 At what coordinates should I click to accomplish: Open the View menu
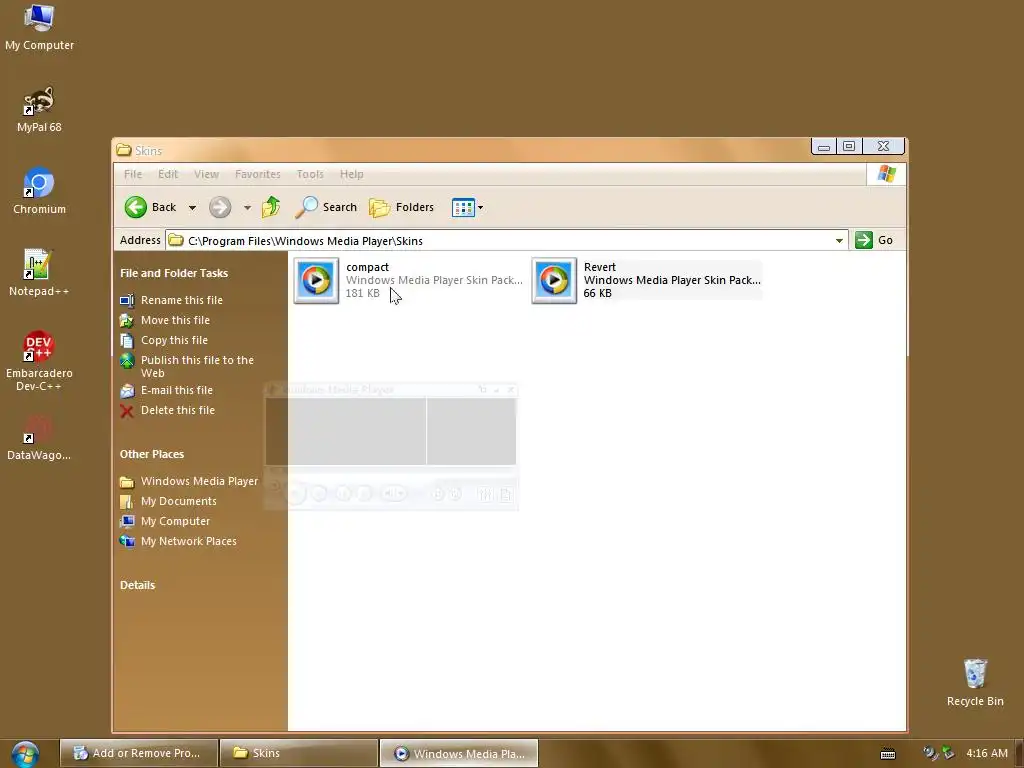[x=206, y=174]
